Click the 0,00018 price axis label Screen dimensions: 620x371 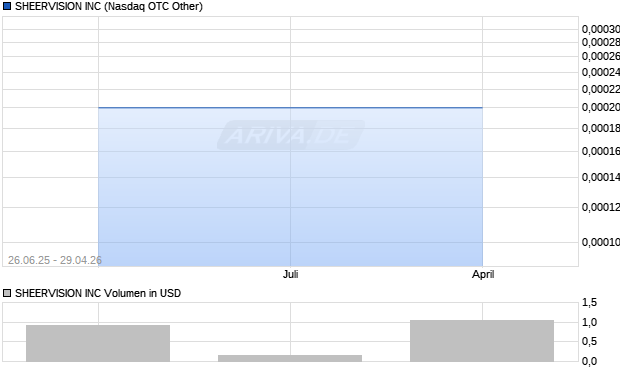601,128
